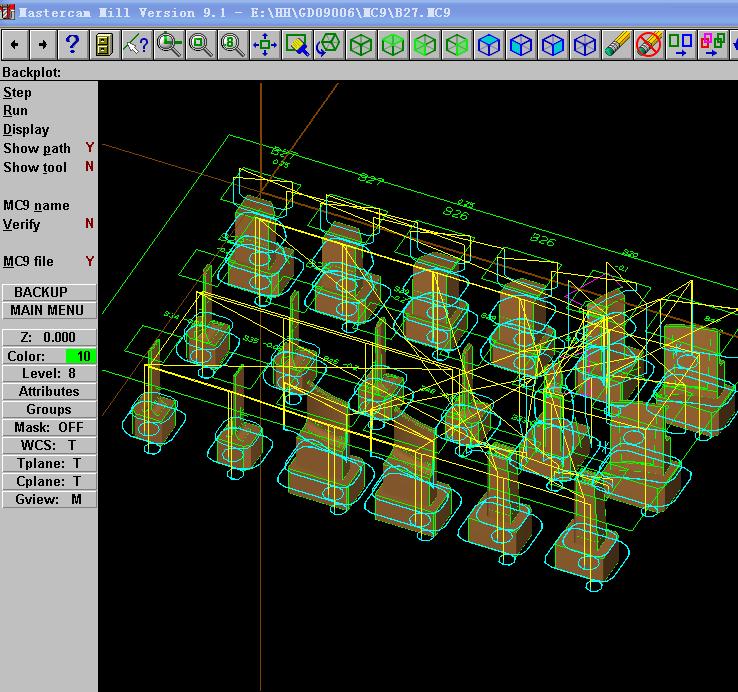Fit geometry to screen with four-arrow icon
The width and height of the screenshot is (738, 692).
pos(265,44)
